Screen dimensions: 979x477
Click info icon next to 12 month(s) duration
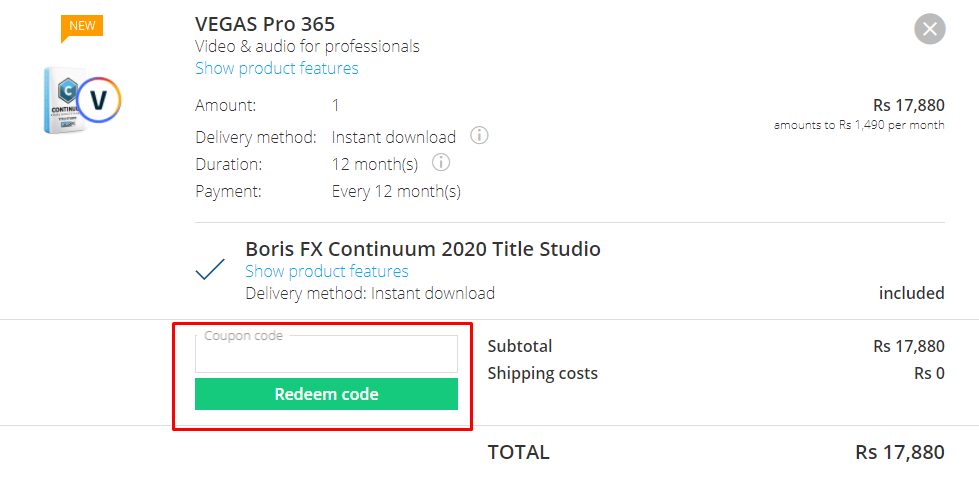tap(441, 162)
